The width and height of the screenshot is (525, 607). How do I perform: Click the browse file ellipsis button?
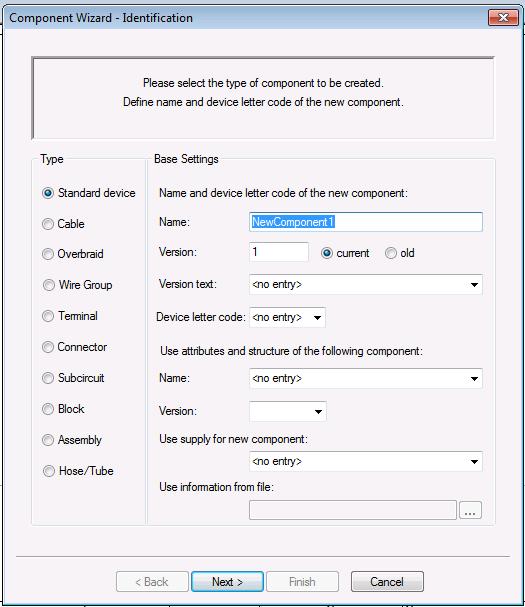tap(470, 510)
